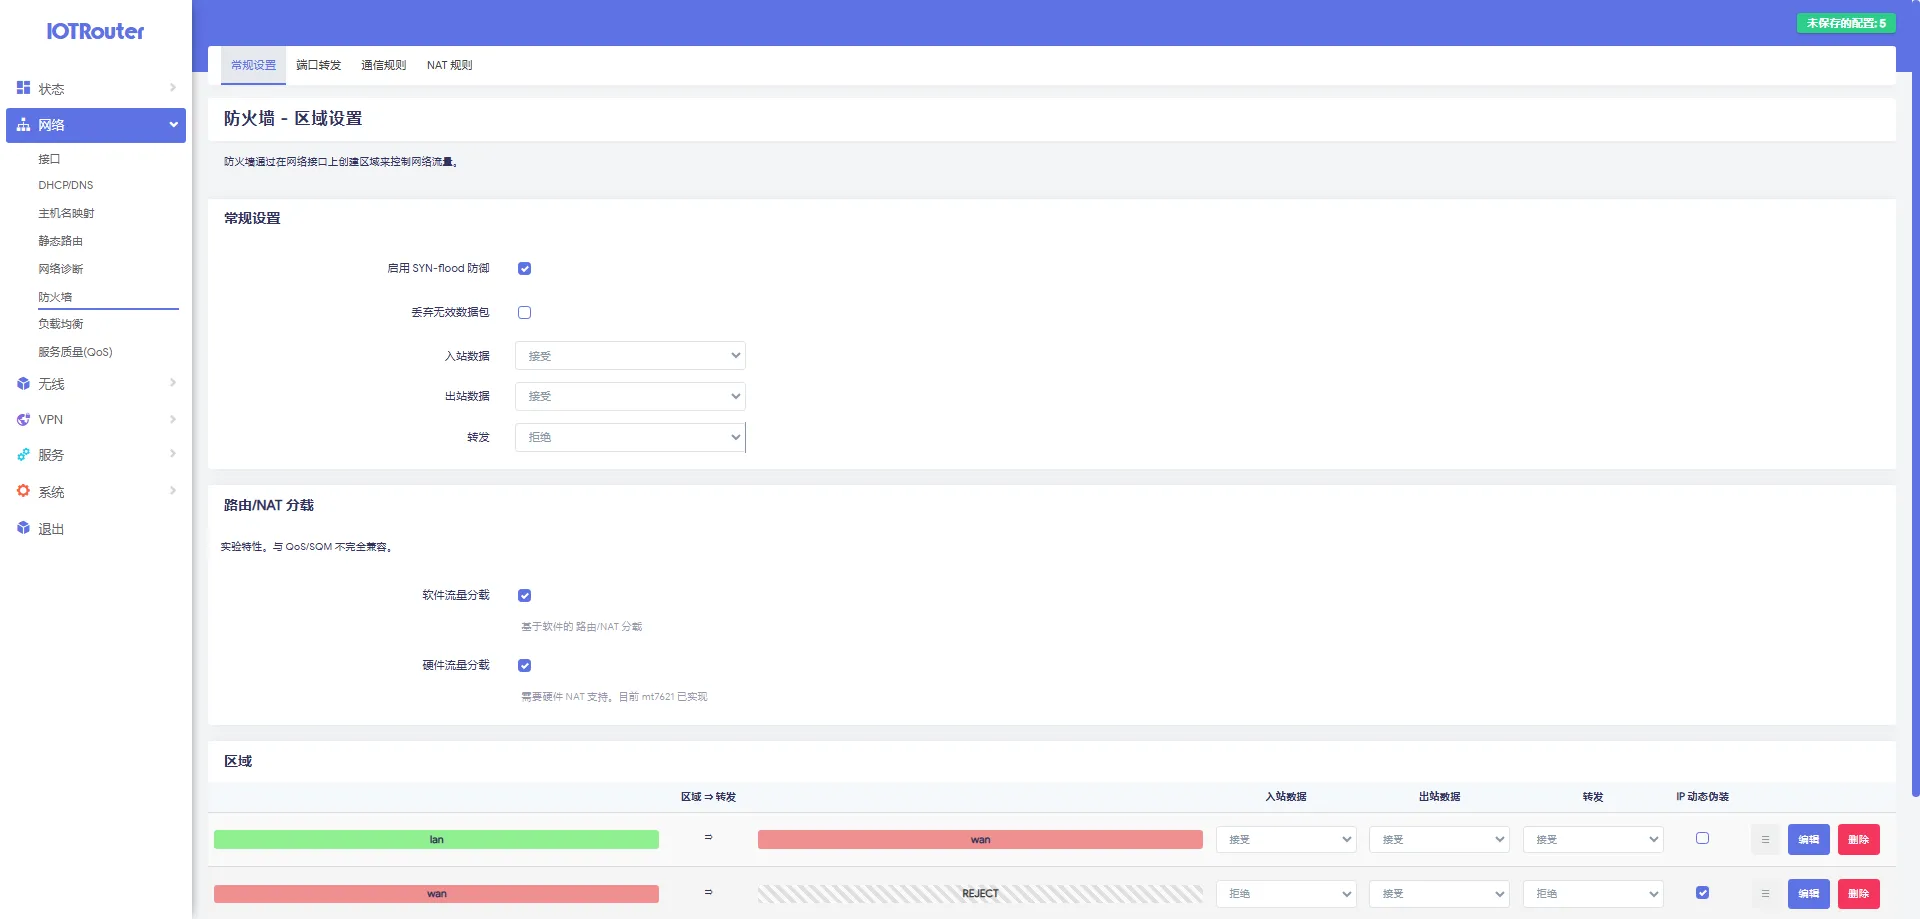Click the drag handle icon in lan row

coord(1765,840)
